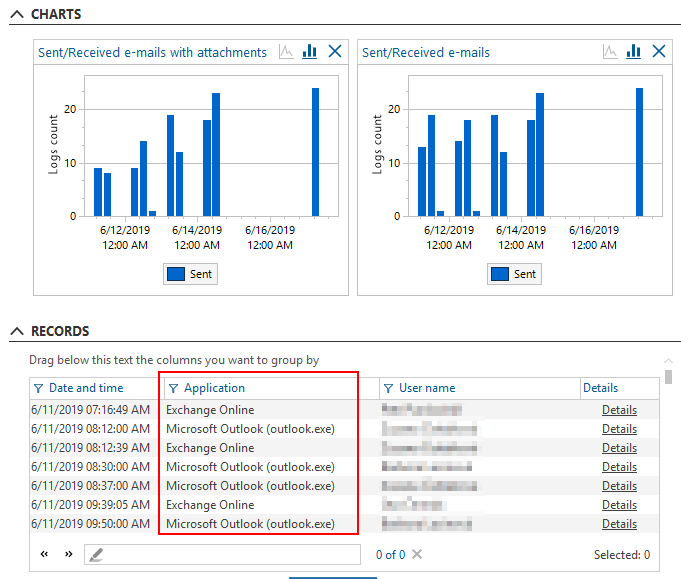The width and height of the screenshot is (681, 579).
Task: Switch Sent/Received e-mails chart to line view
Action: (610, 52)
